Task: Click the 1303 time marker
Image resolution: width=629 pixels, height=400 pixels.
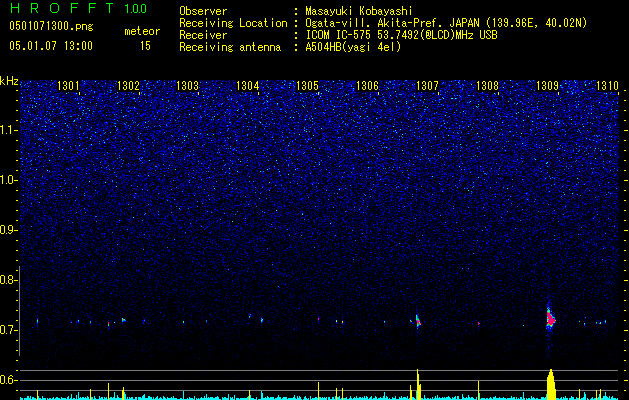Action: click(x=188, y=86)
